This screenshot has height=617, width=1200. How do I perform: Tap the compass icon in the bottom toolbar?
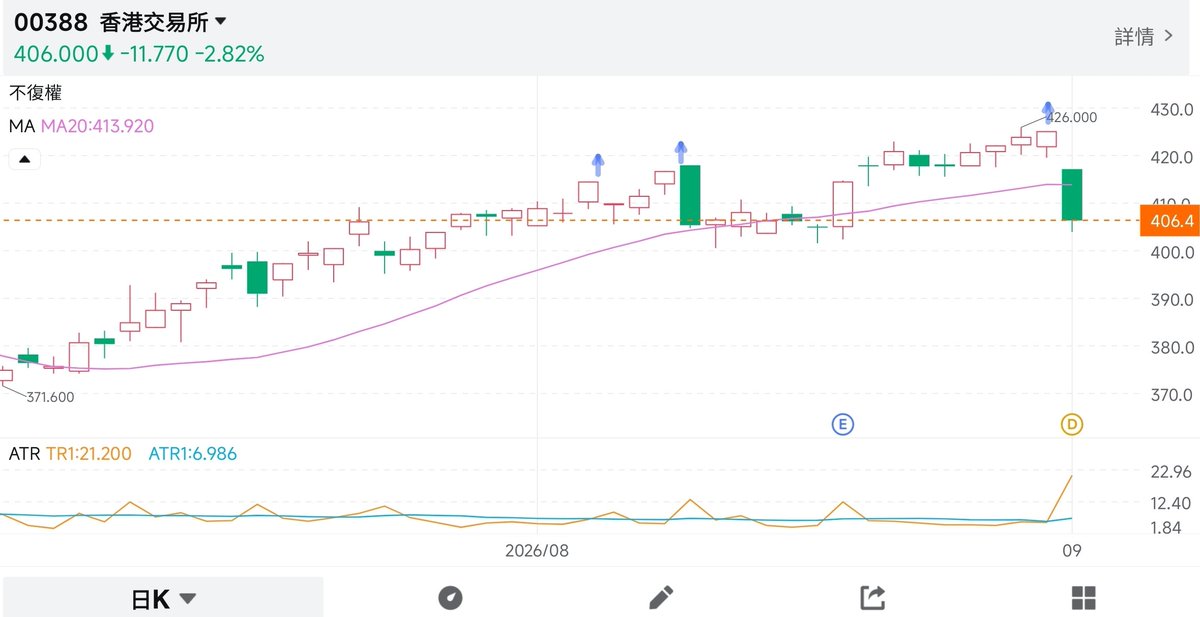(451, 598)
